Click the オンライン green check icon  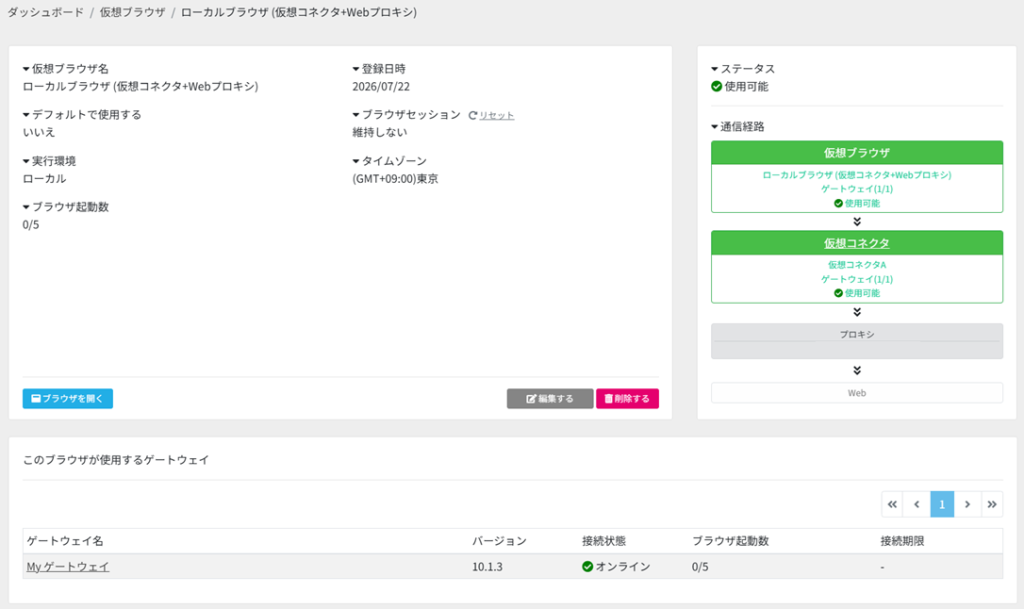(x=587, y=567)
